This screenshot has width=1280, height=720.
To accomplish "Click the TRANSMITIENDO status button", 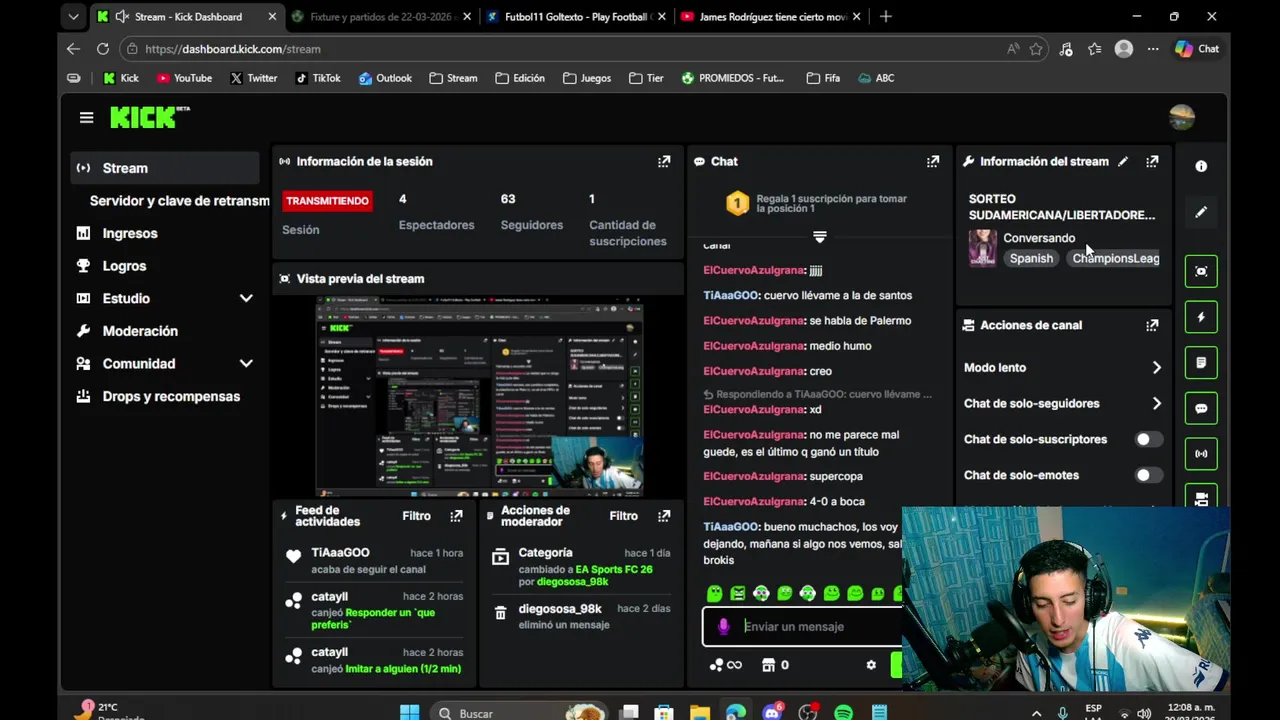I will [327, 201].
